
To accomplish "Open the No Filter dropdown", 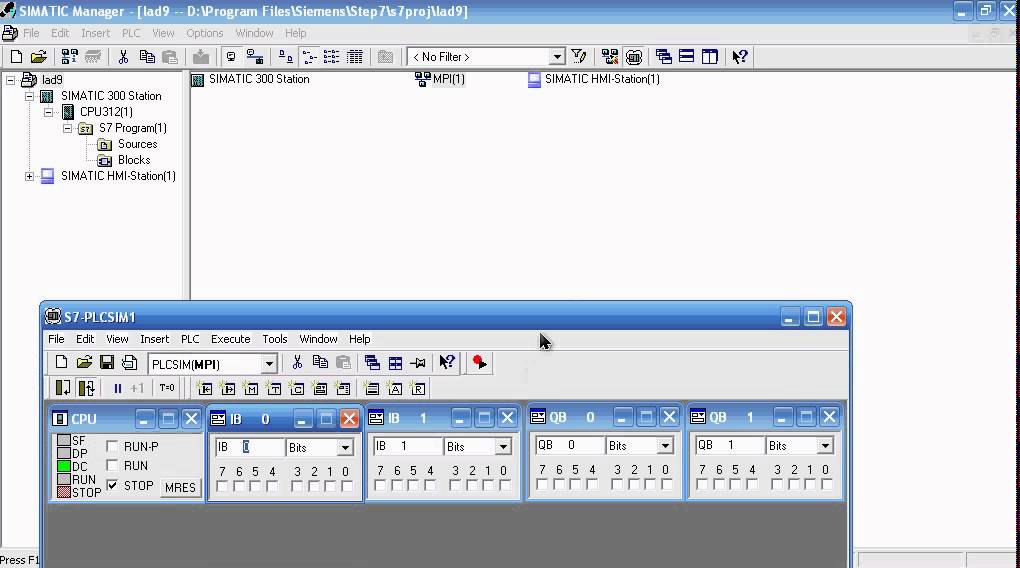I will [x=556, y=57].
